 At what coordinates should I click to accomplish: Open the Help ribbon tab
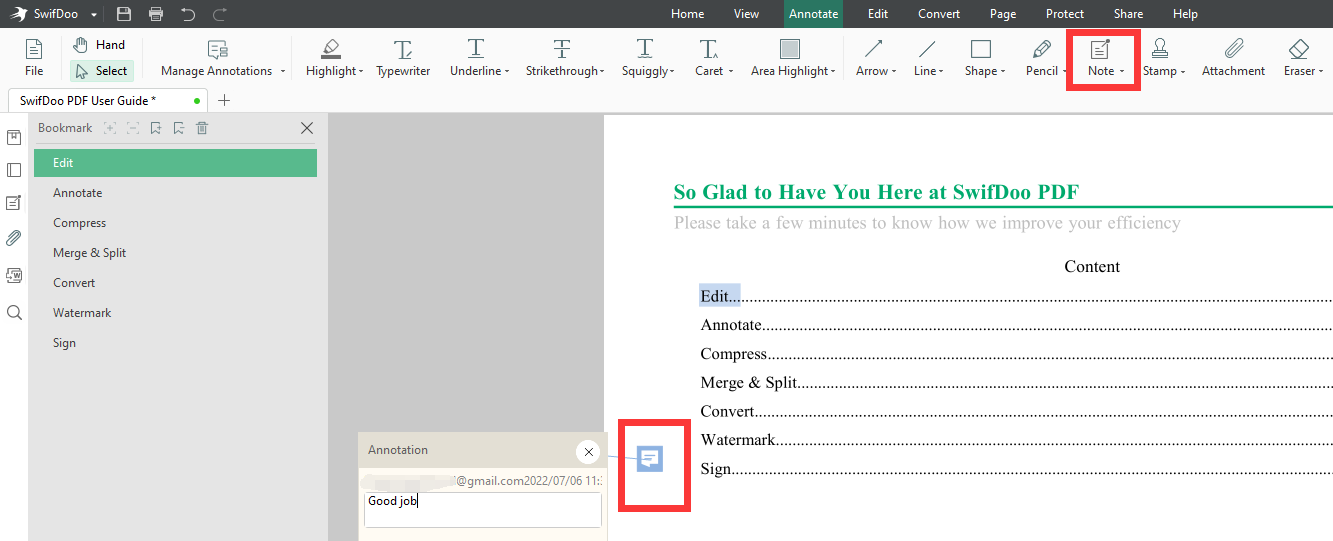(x=1185, y=14)
